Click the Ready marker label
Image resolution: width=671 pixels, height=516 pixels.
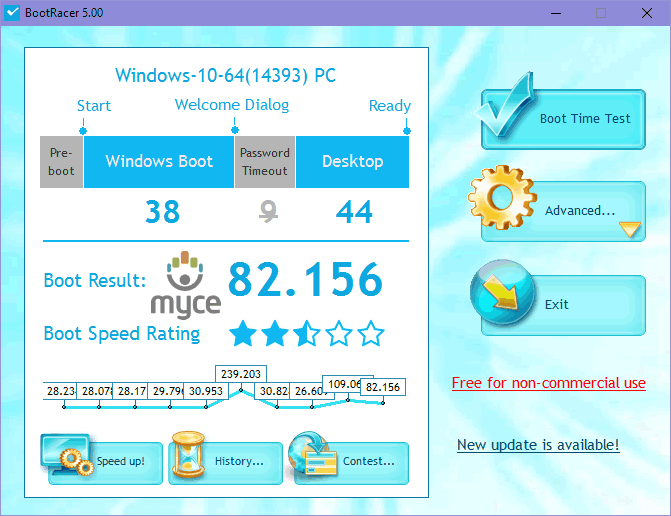(x=390, y=106)
